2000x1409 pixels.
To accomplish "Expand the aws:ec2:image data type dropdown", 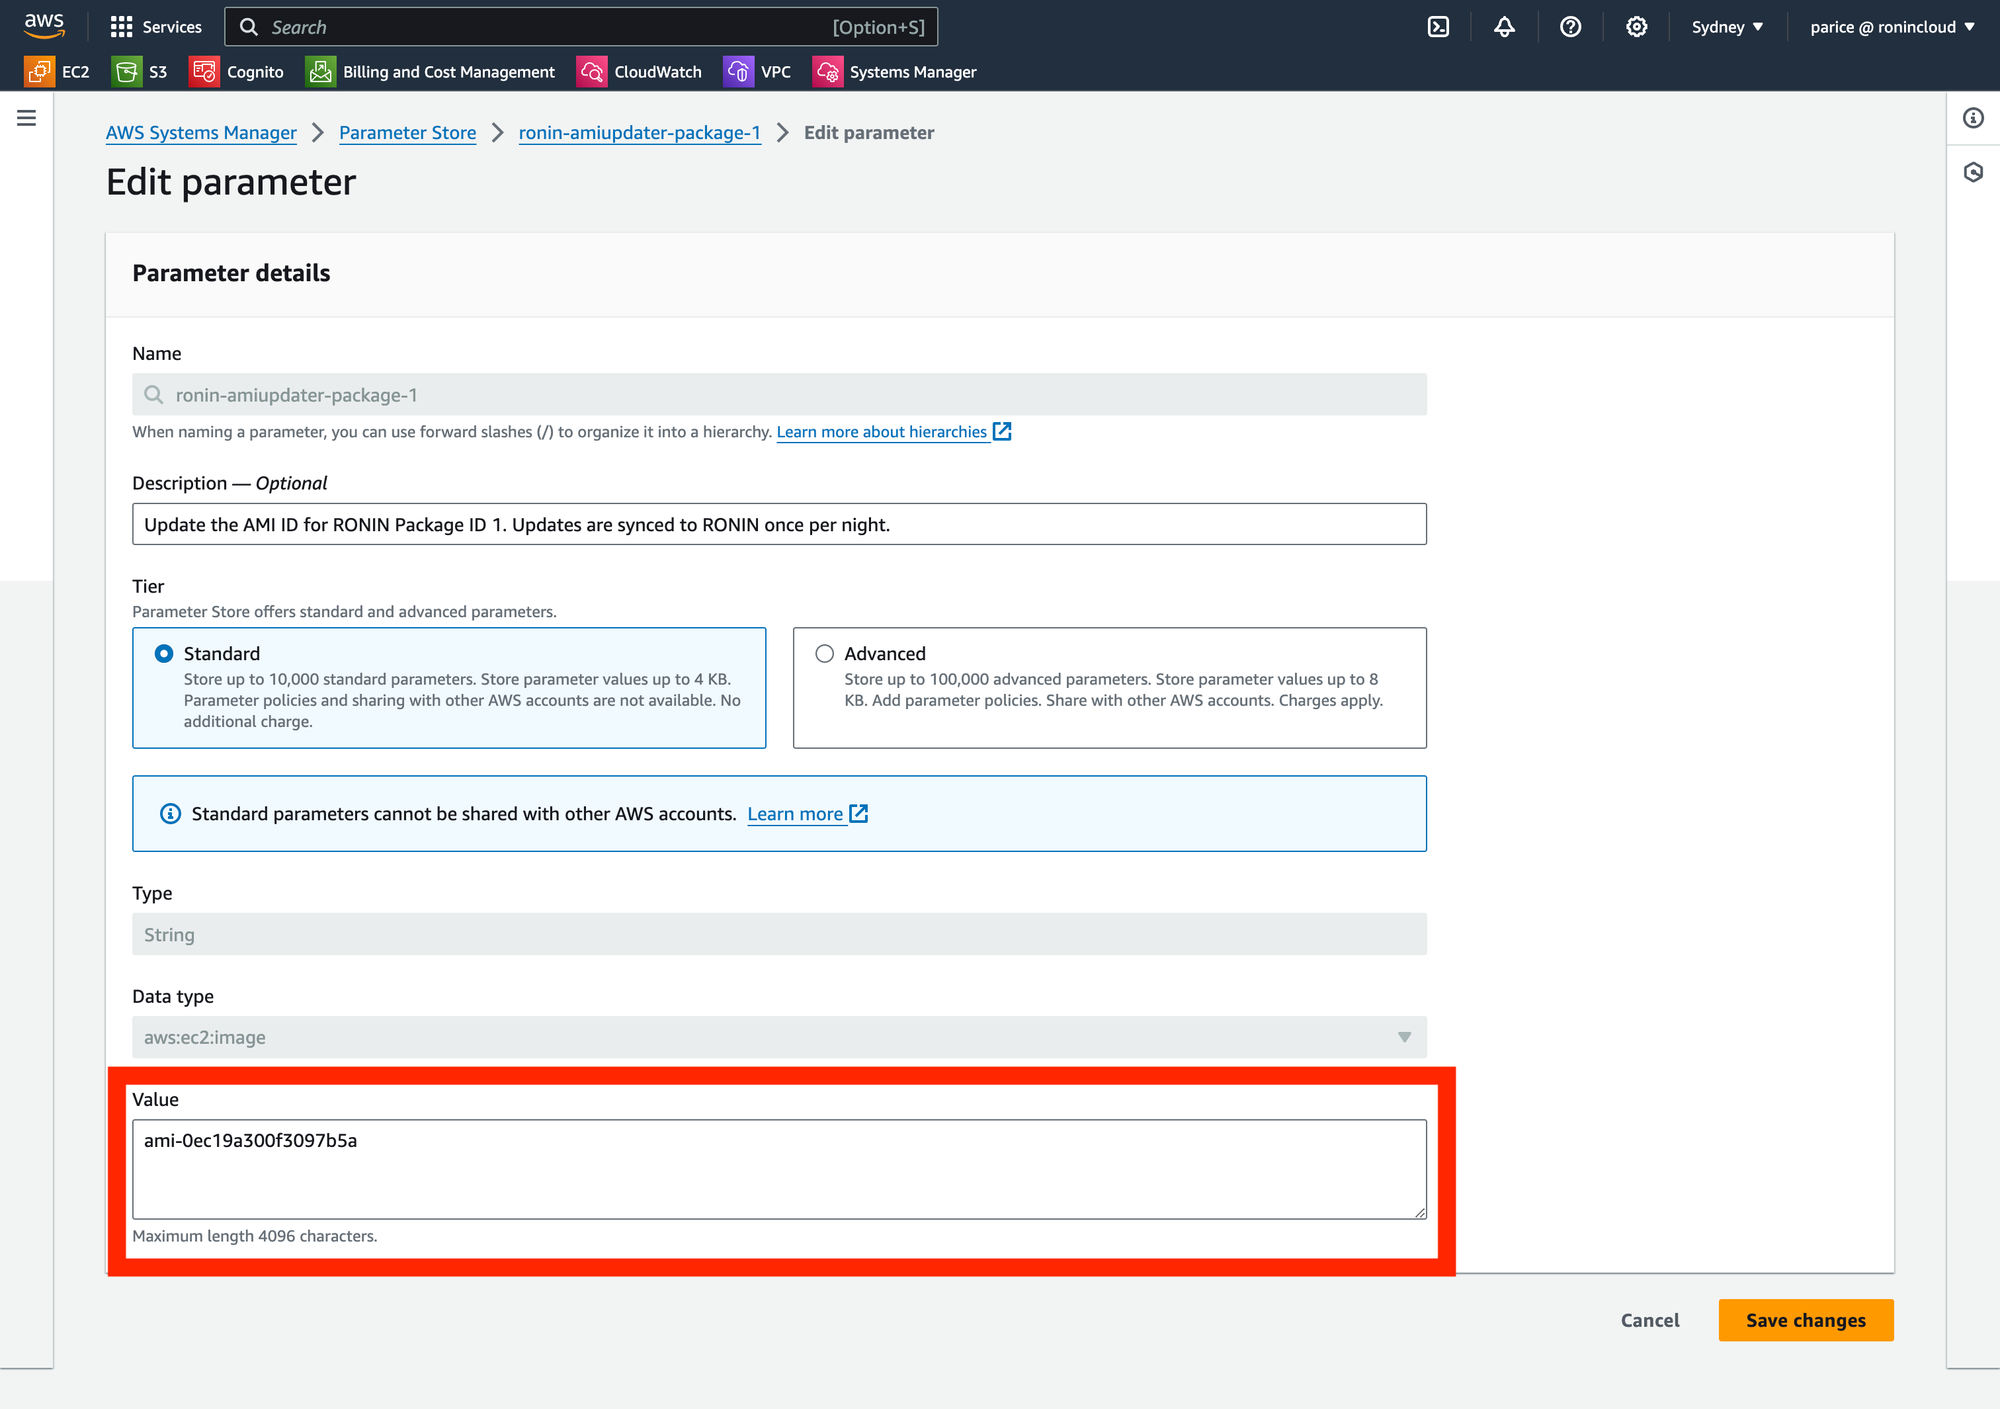I will click(x=779, y=1037).
